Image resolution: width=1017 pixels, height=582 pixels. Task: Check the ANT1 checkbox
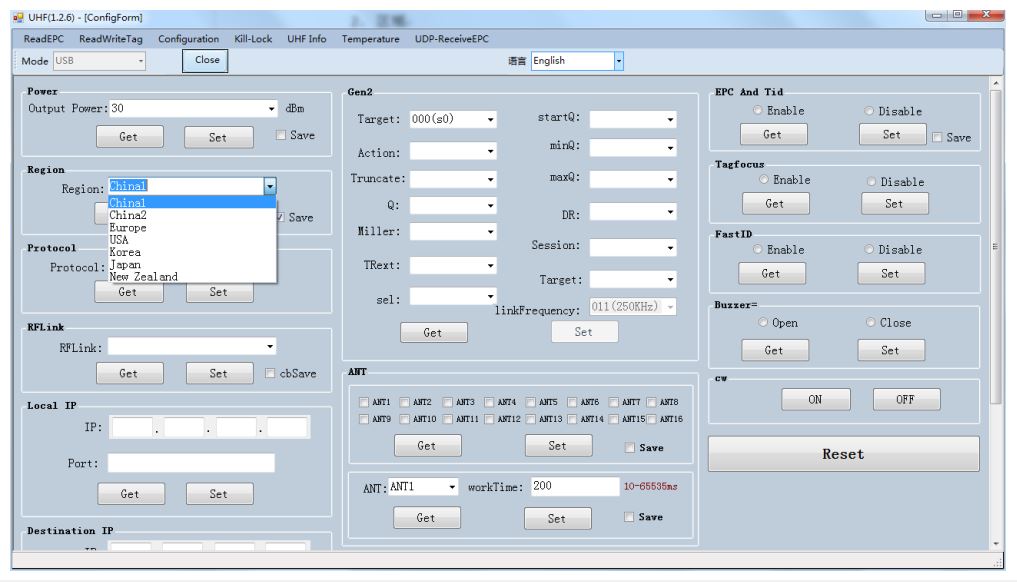click(x=365, y=402)
